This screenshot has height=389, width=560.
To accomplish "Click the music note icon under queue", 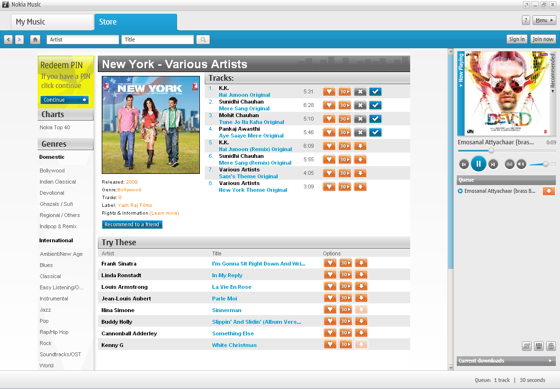I will point(527,346).
